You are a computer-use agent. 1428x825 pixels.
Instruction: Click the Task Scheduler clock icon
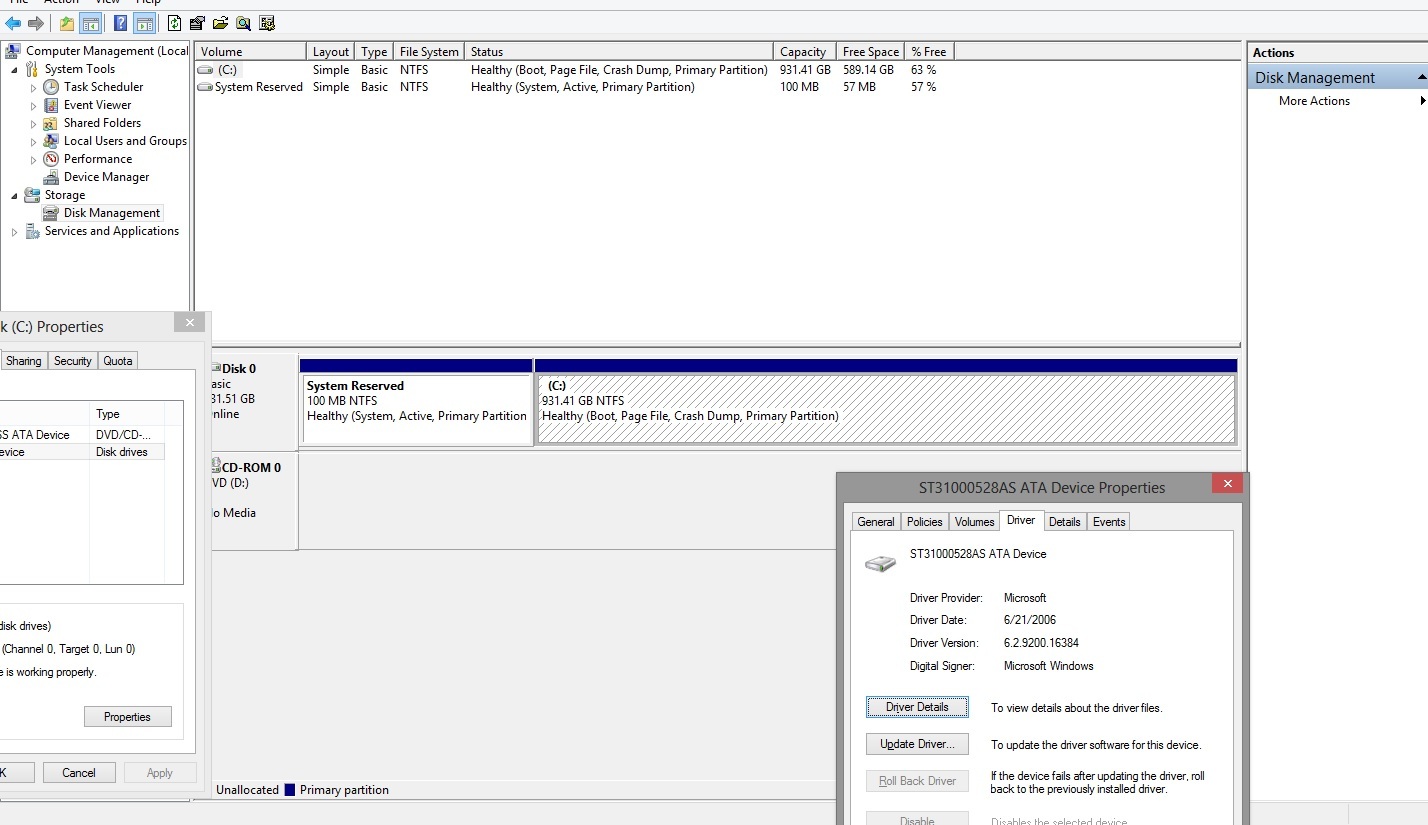point(51,87)
